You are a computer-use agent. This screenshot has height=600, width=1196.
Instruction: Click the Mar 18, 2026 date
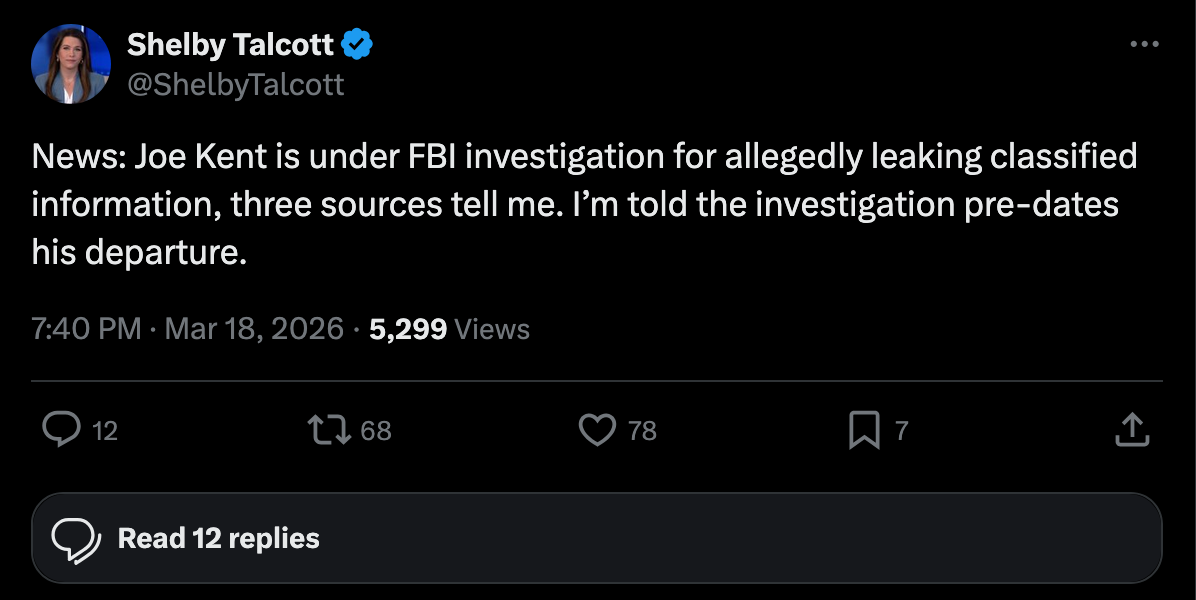254,329
